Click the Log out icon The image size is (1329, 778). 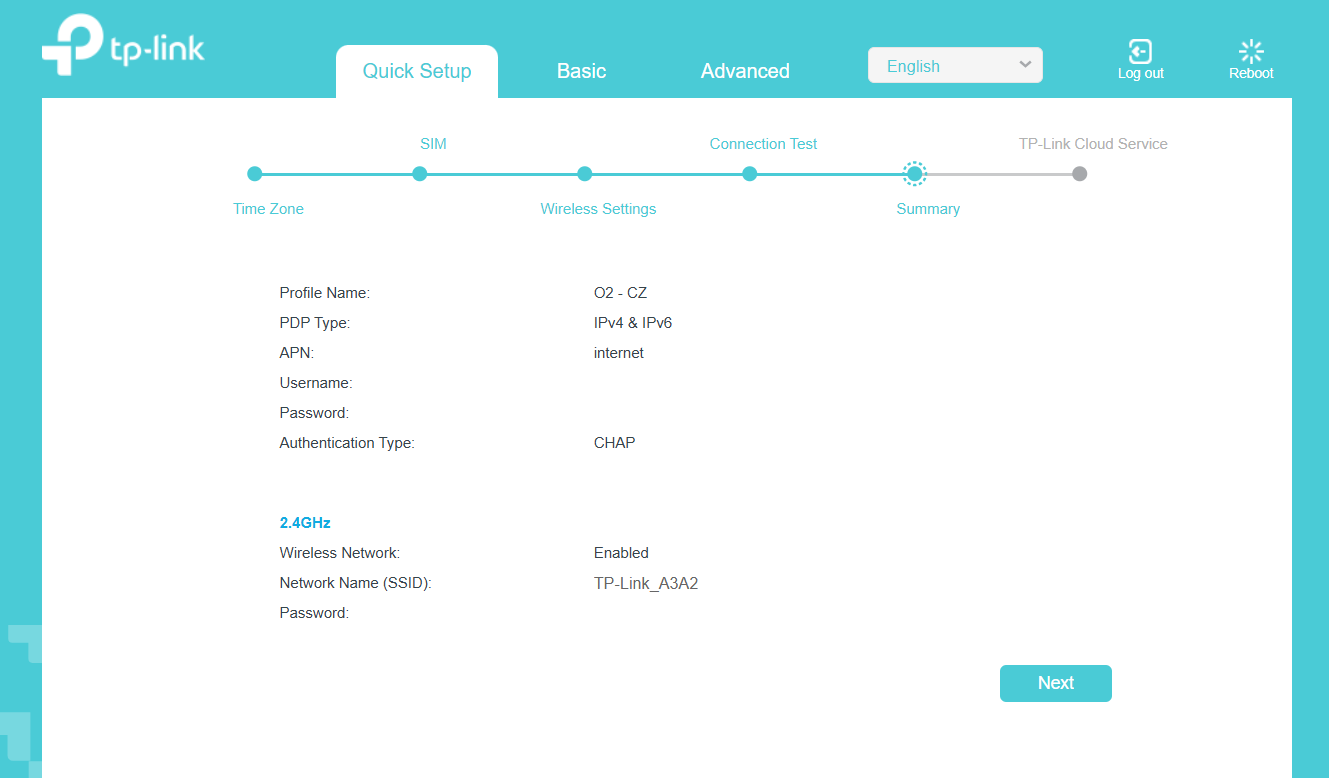click(1140, 52)
